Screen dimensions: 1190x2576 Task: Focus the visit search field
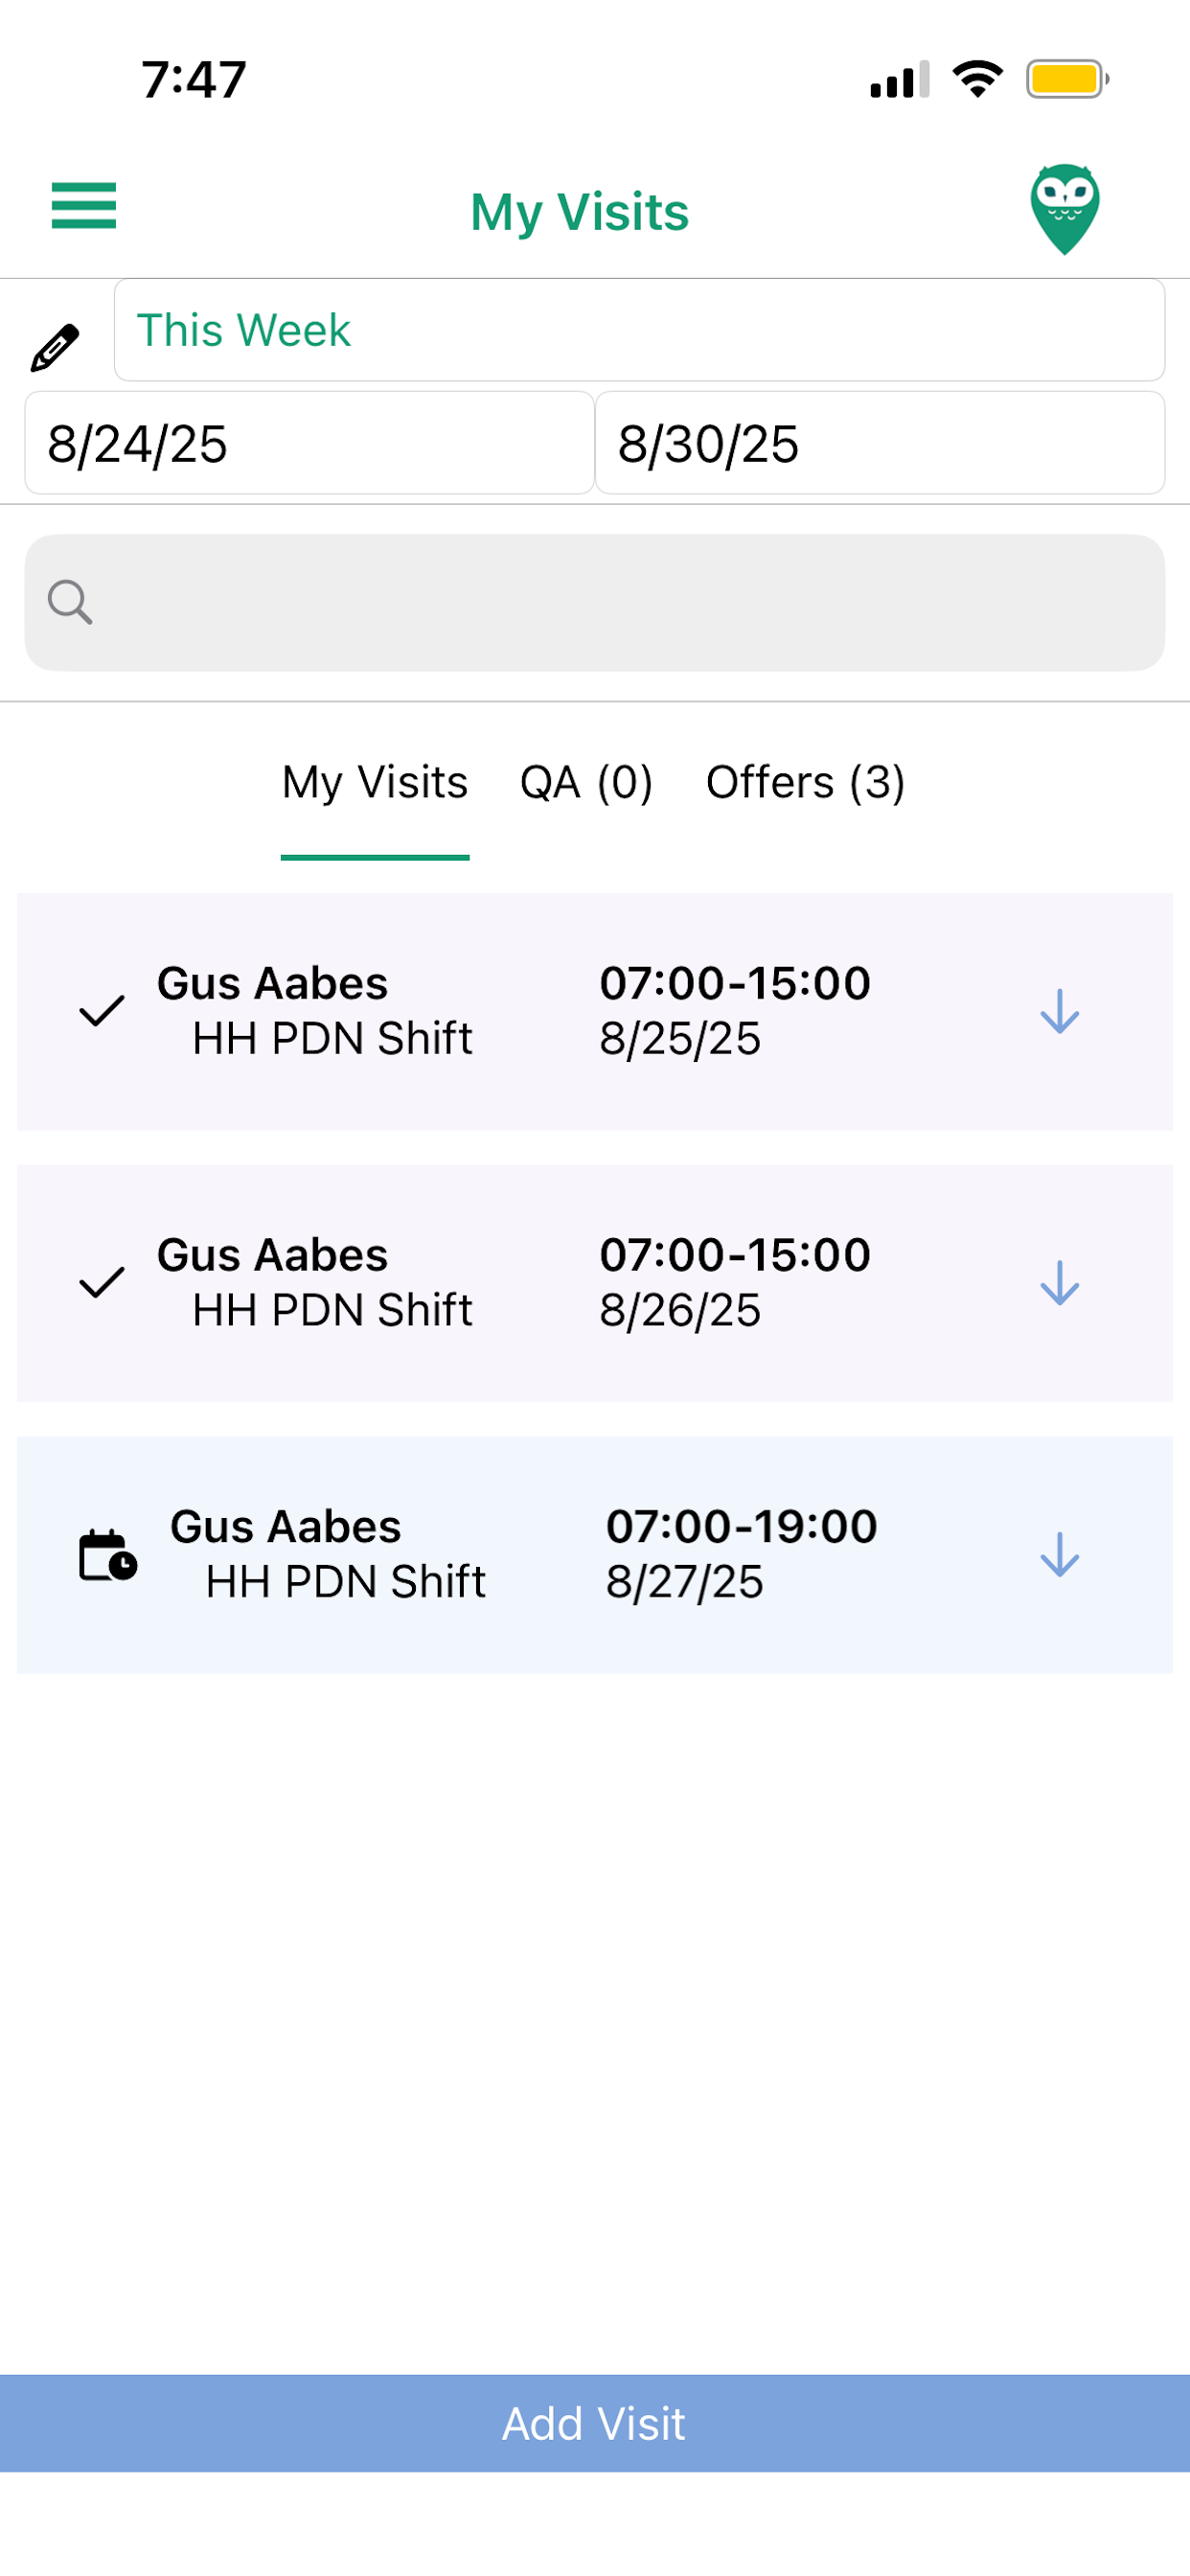click(x=595, y=602)
